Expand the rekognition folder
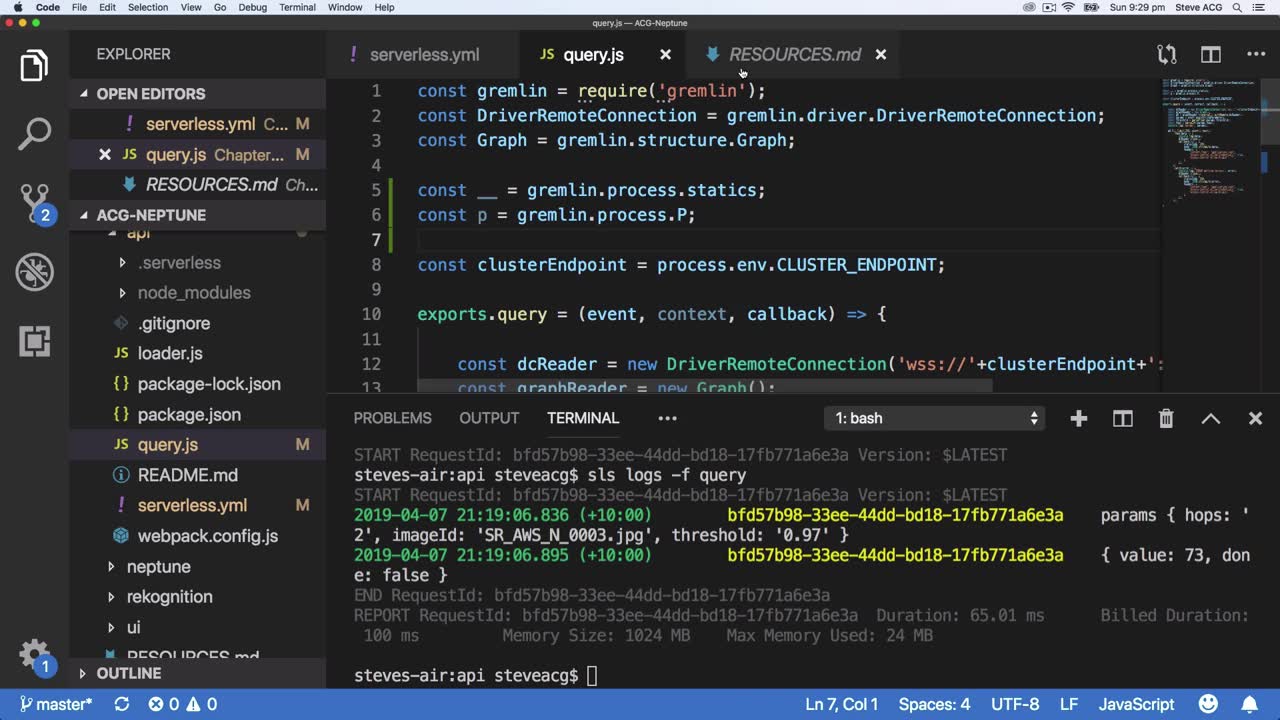The width and height of the screenshot is (1280, 720). (x=169, y=597)
